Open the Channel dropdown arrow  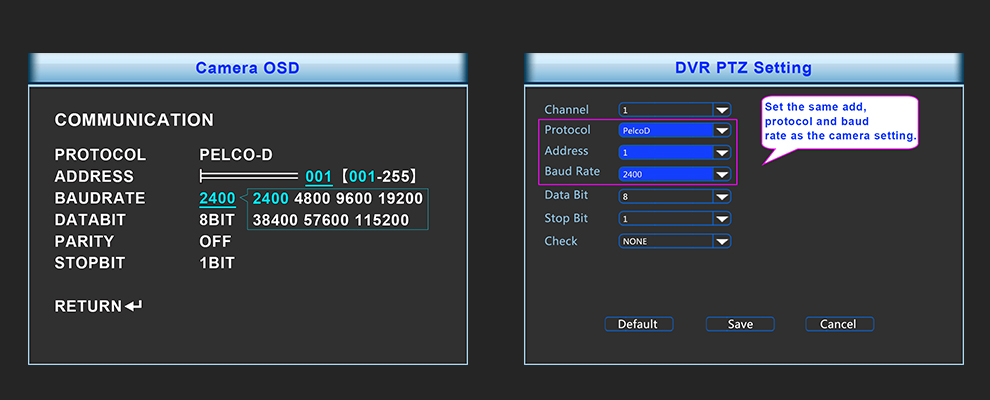coord(721,110)
